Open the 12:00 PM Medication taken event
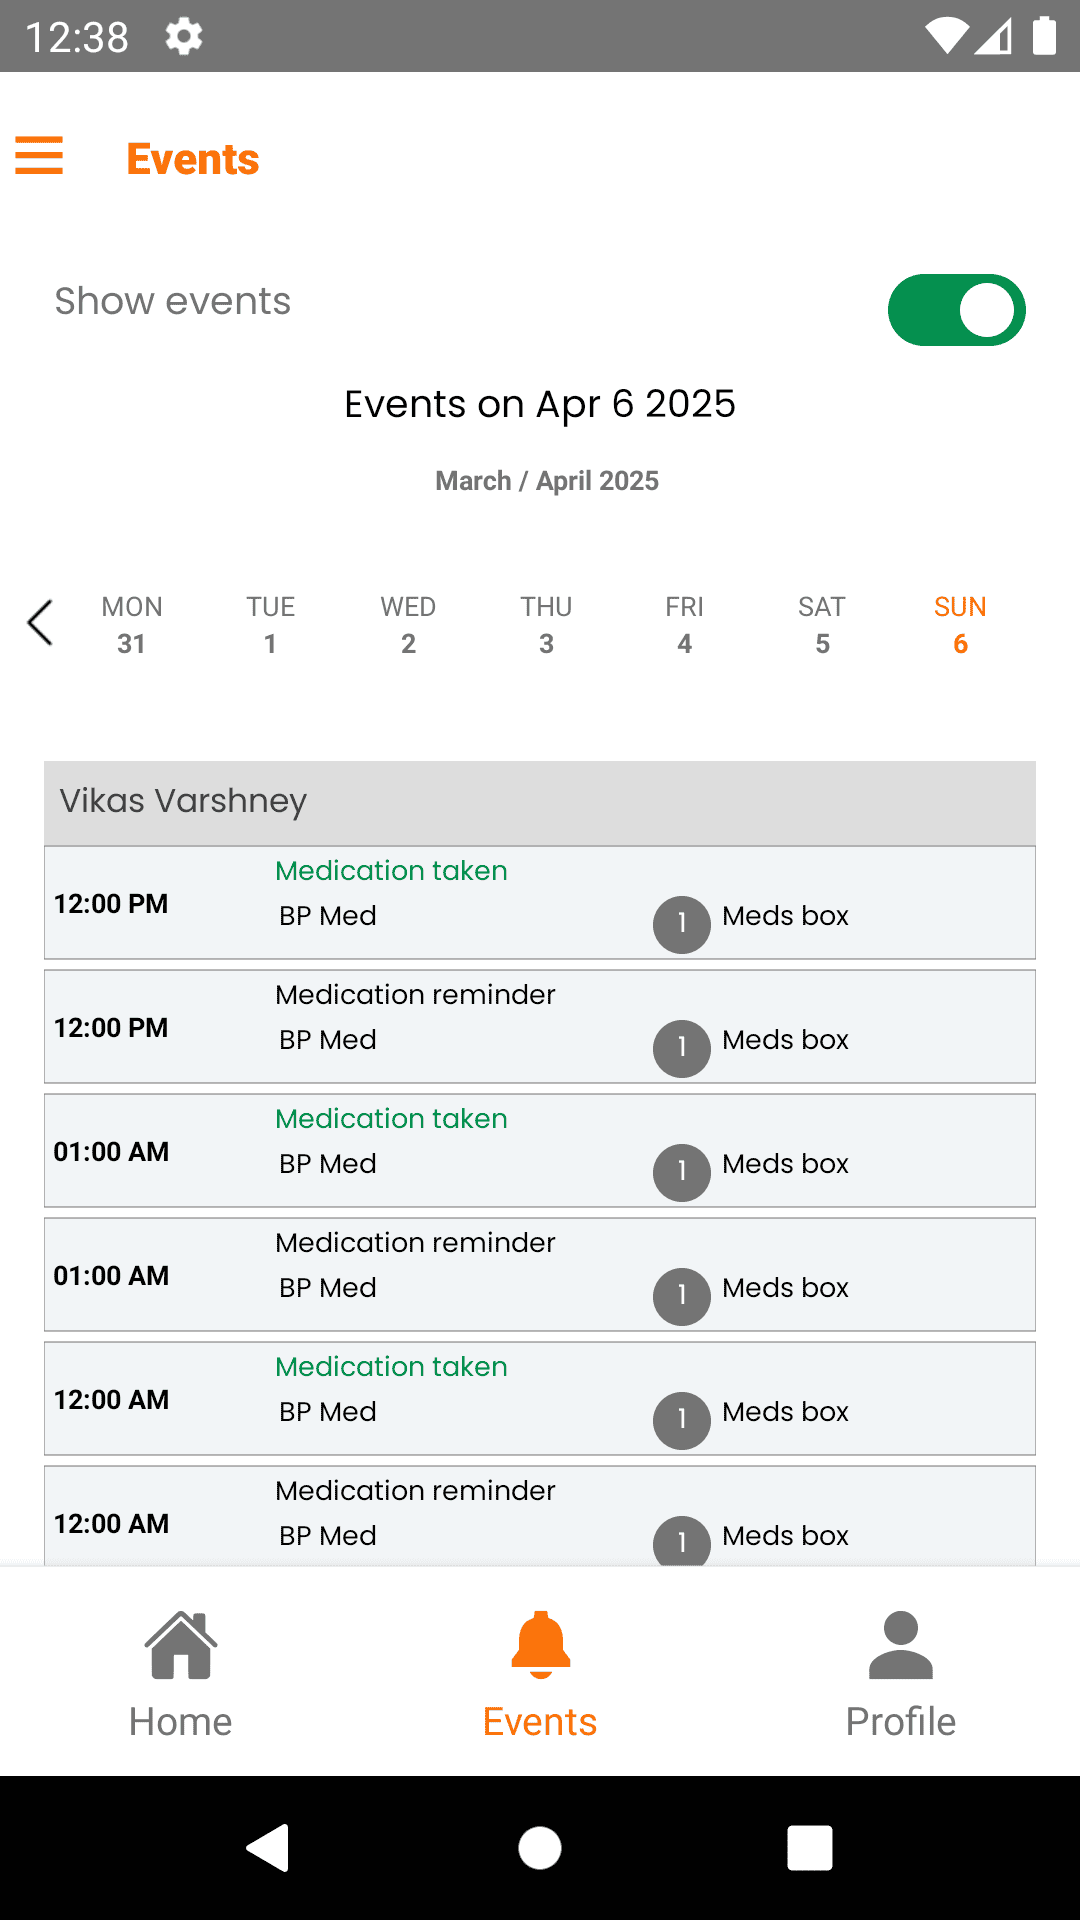The image size is (1080, 1920). pyautogui.click(x=540, y=903)
